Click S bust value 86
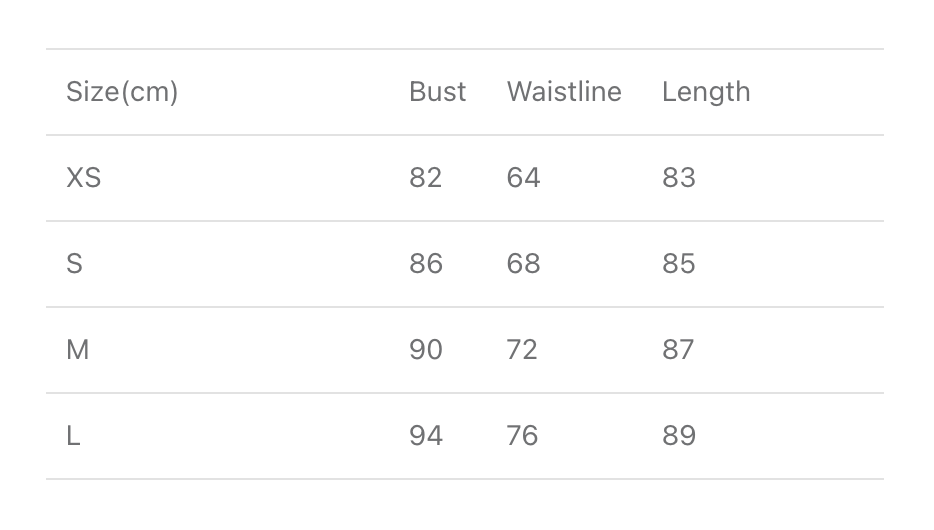The width and height of the screenshot is (934, 530). [425, 264]
